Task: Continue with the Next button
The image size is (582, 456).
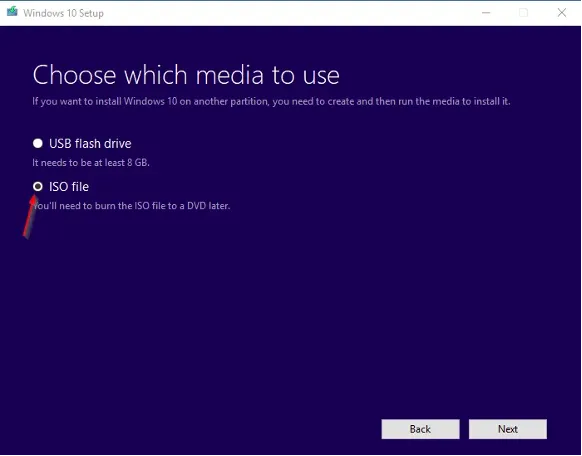Action: [507, 429]
